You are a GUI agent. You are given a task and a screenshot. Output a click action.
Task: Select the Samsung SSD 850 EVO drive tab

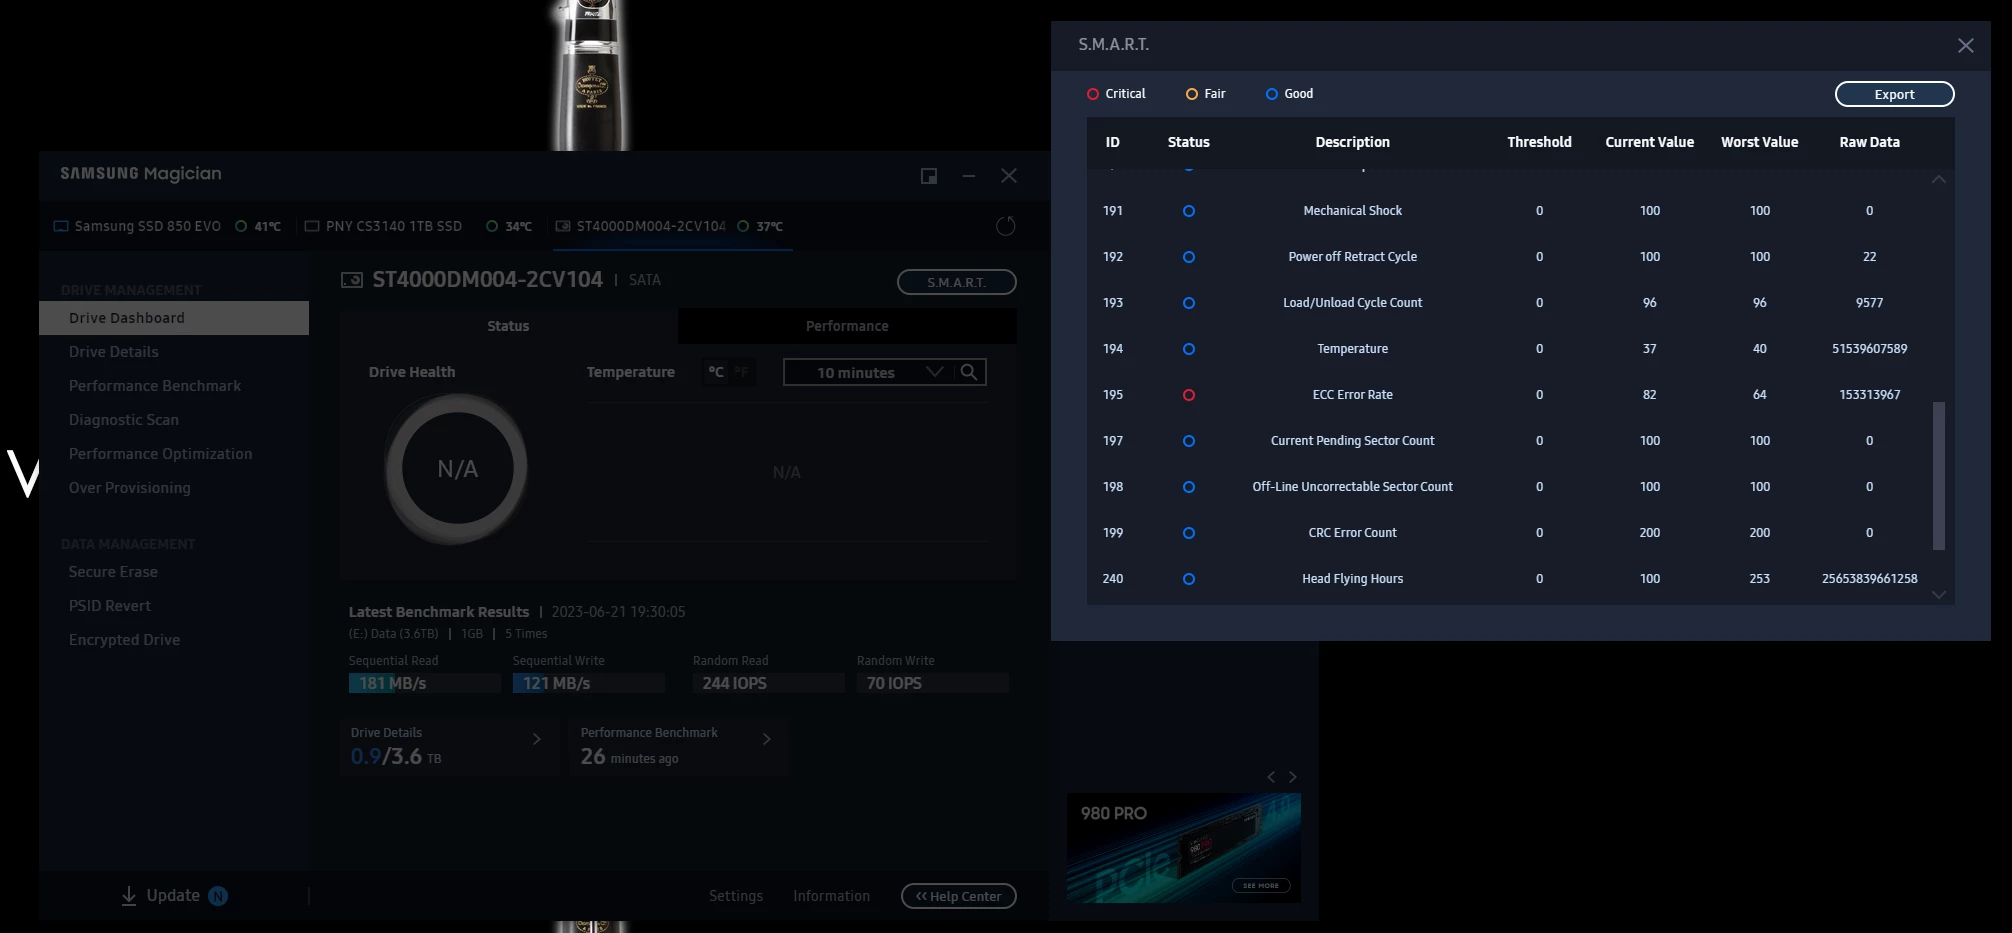[167, 226]
